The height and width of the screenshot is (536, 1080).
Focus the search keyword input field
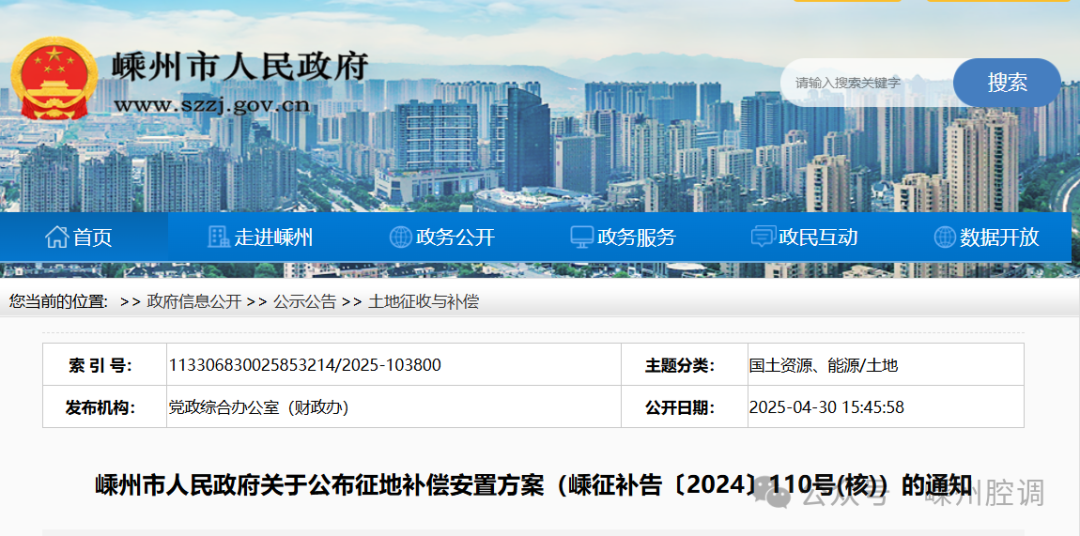point(868,83)
